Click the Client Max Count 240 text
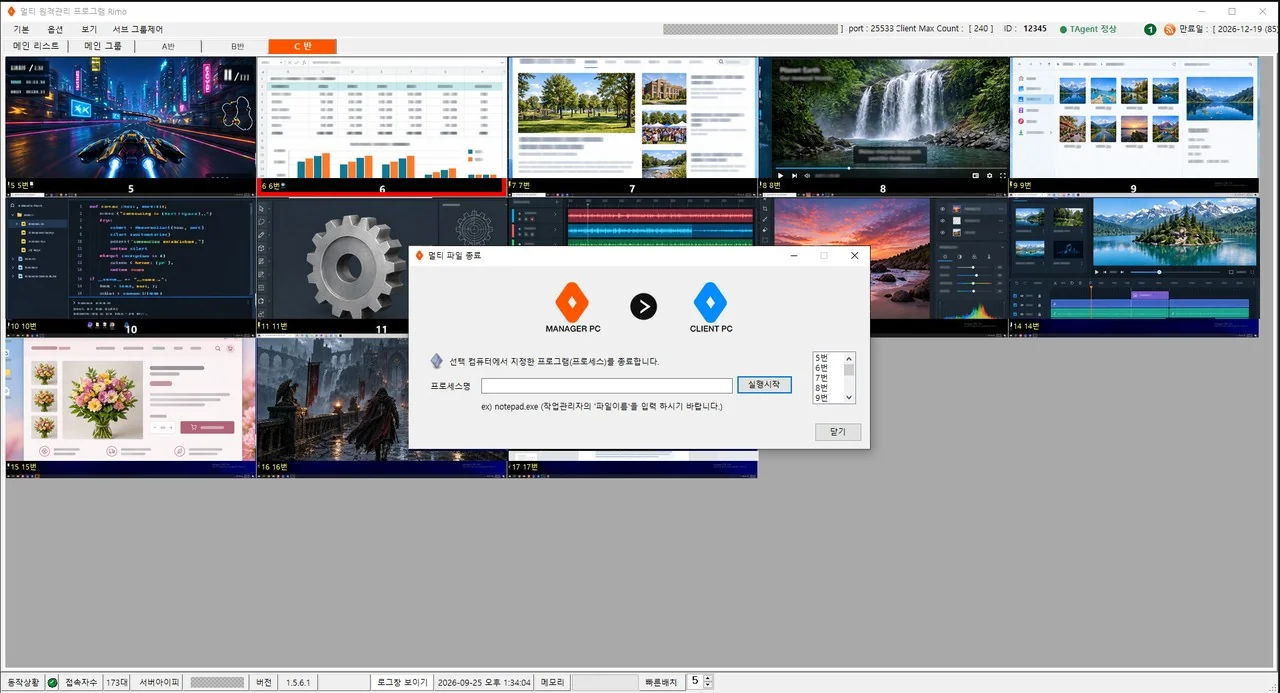 click(945, 29)
